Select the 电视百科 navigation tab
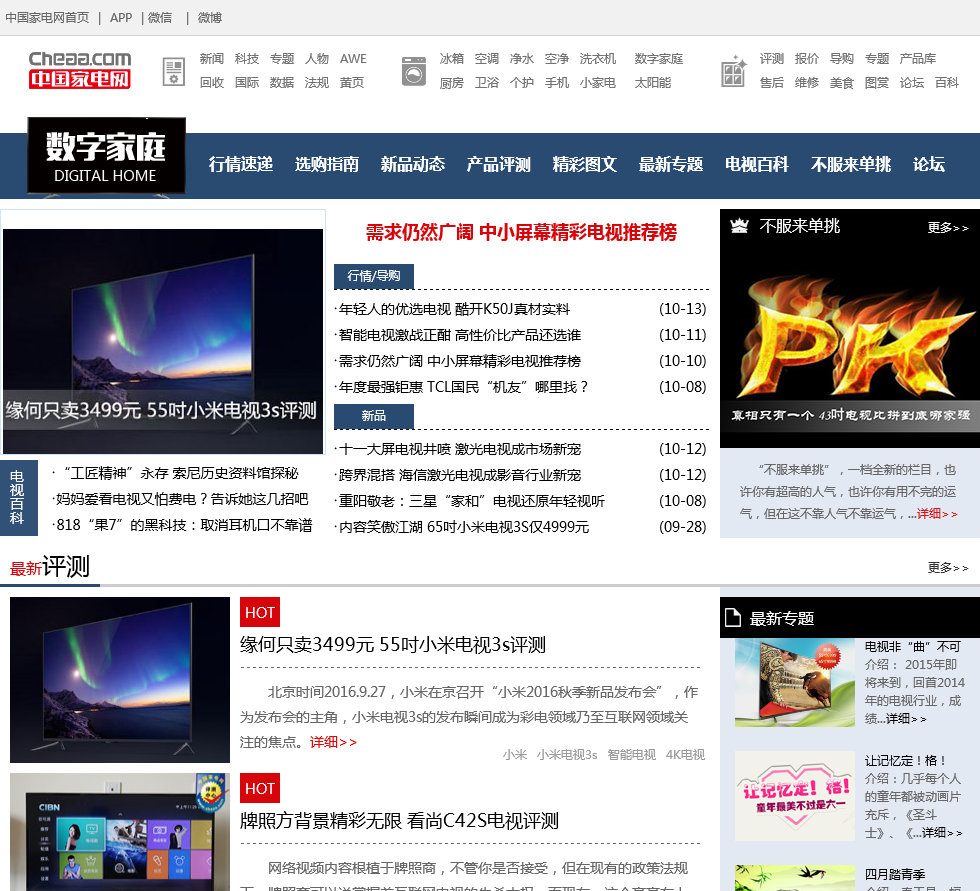 coord(757,164)
